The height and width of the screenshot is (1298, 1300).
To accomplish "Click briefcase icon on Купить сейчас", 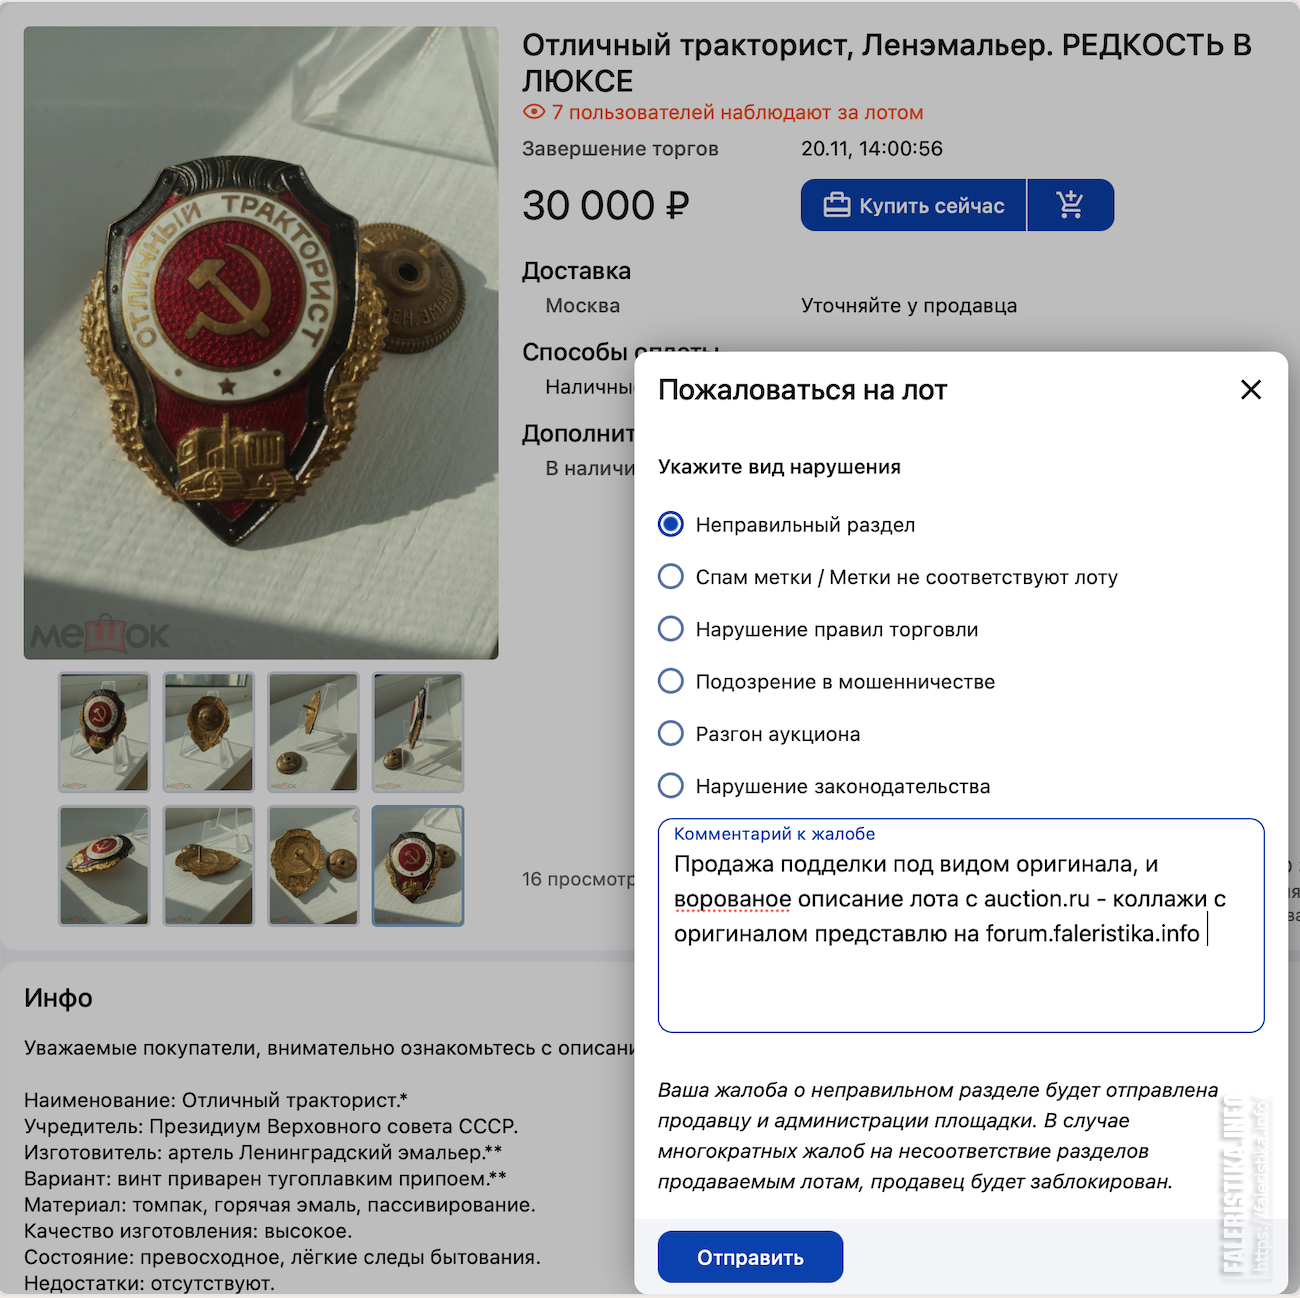I will 836,205.
